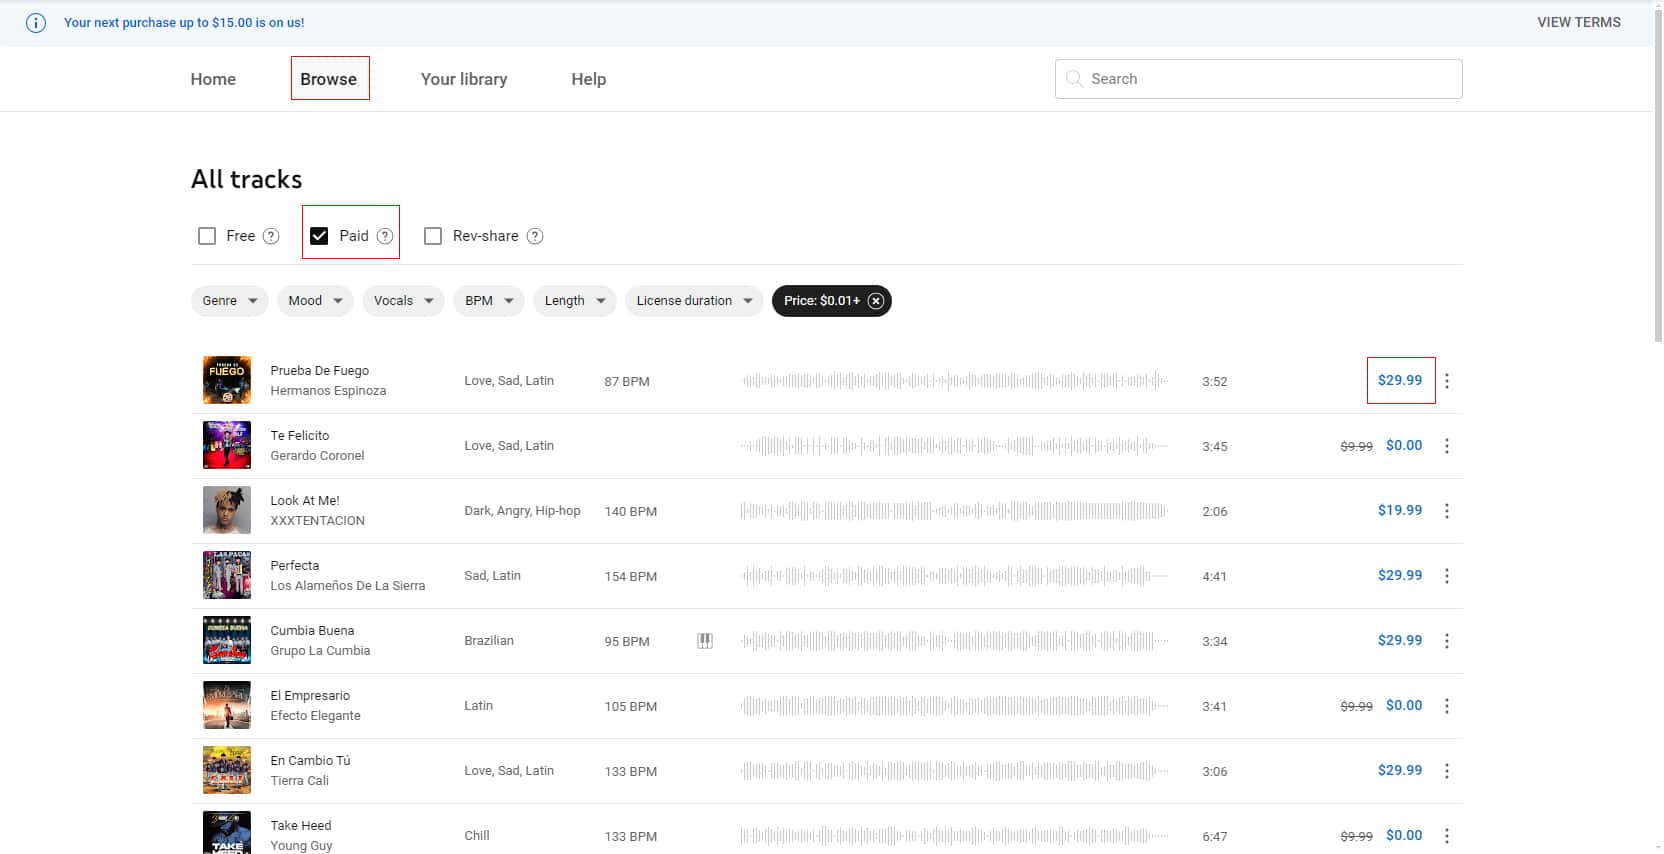Open three-dot menu for El Empresario
The image size is (1664, 854).
pos(1447,706)
